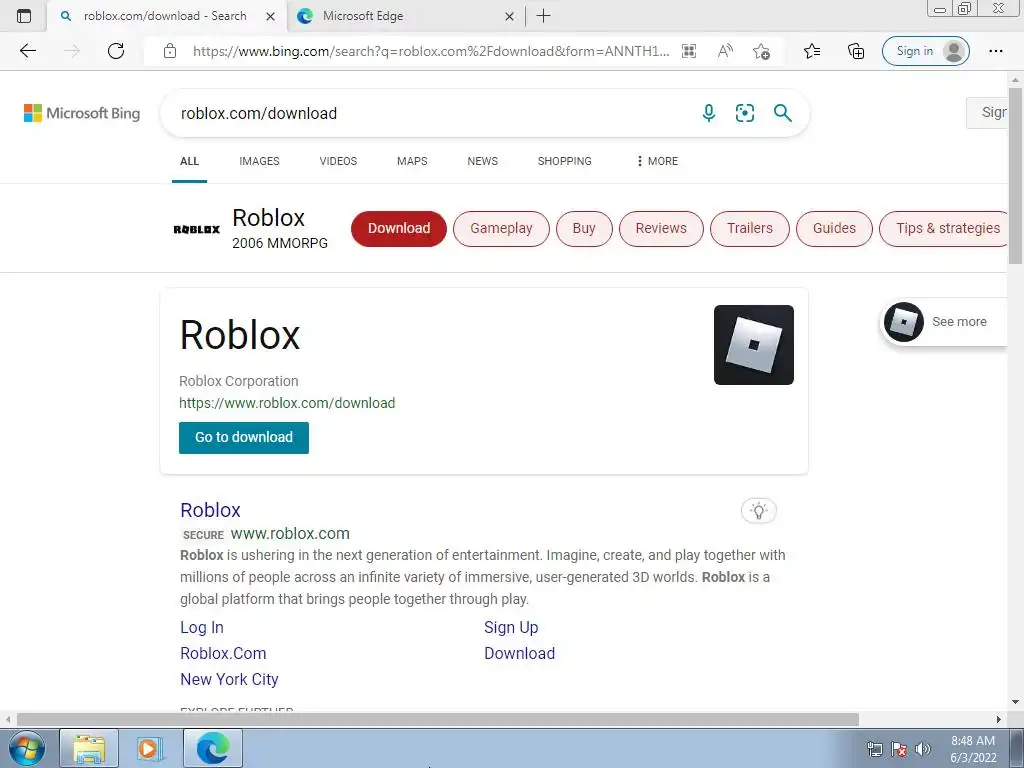
Task: Switch to the Microsoft Edge tab
Action: click(405, 16)
